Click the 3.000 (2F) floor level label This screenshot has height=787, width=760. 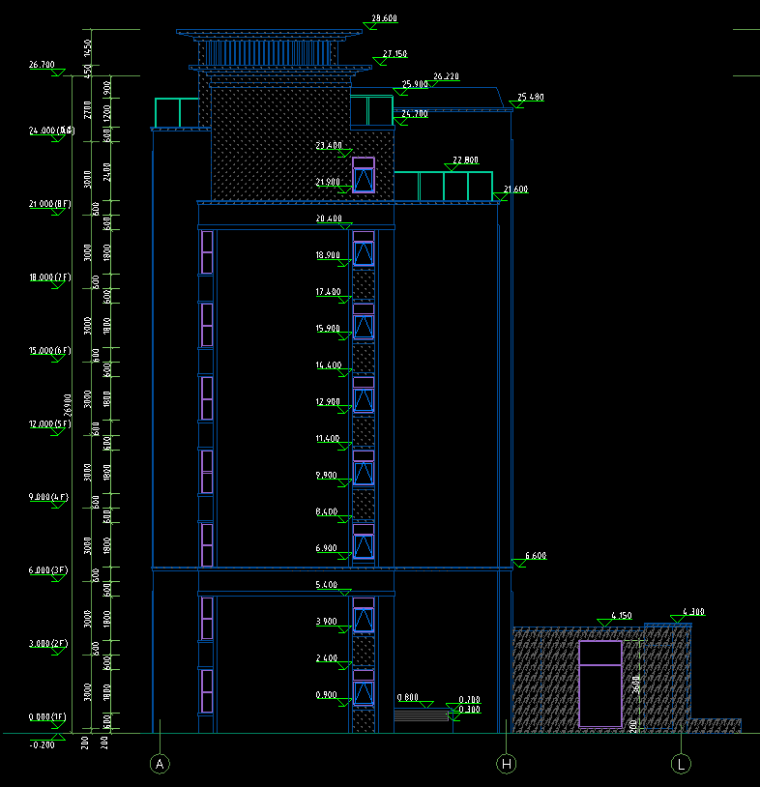(50, 644)
